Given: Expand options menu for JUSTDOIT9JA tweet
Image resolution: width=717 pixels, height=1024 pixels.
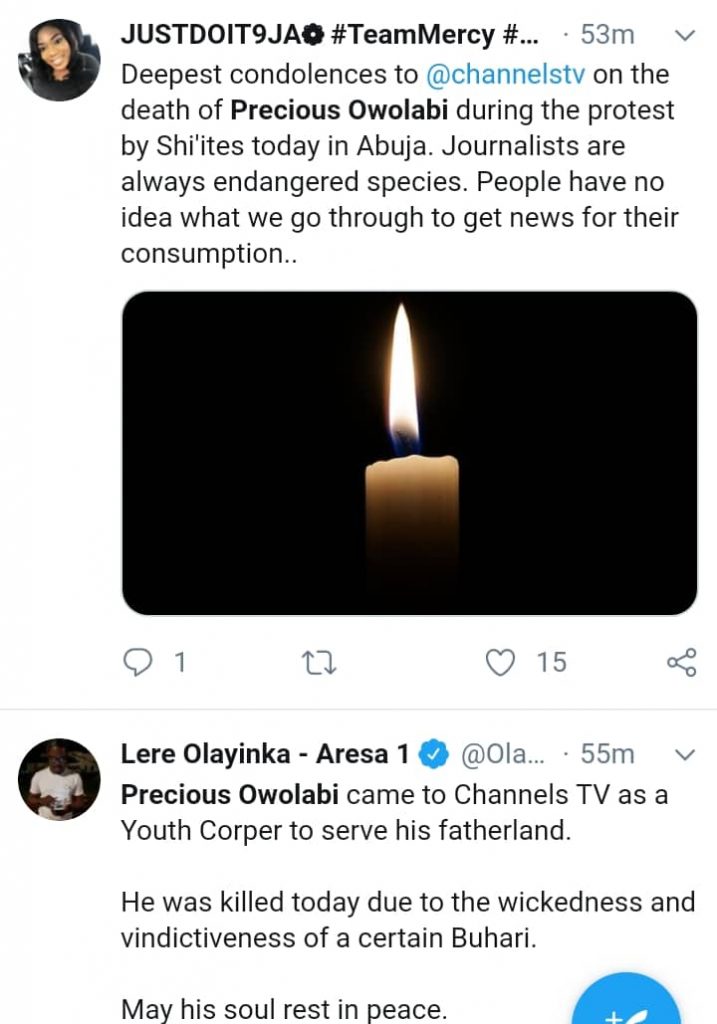Looking at the screenshot, I should [685, 36].
